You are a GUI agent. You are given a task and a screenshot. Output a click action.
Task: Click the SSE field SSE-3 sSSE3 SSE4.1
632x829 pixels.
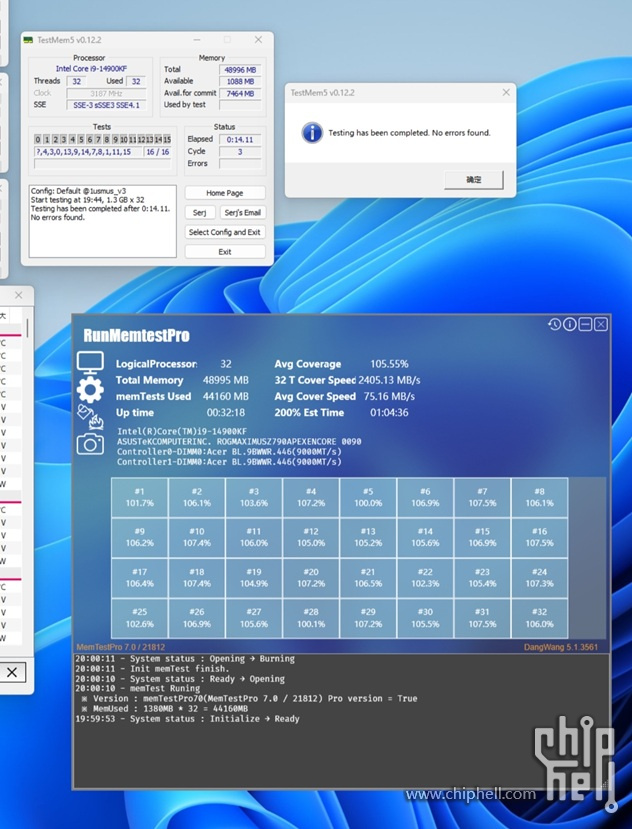pos(106,105)
